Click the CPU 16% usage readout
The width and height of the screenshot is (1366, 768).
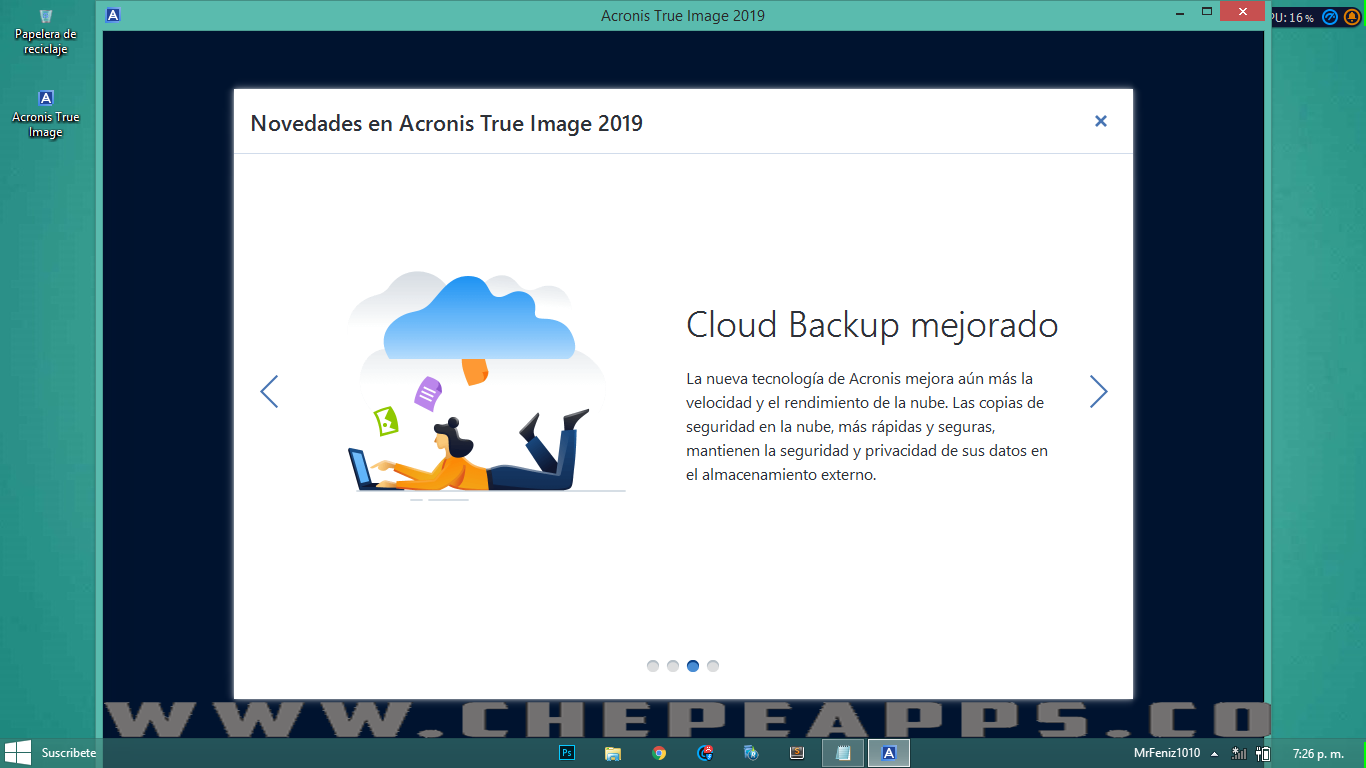pos(1292,18)
